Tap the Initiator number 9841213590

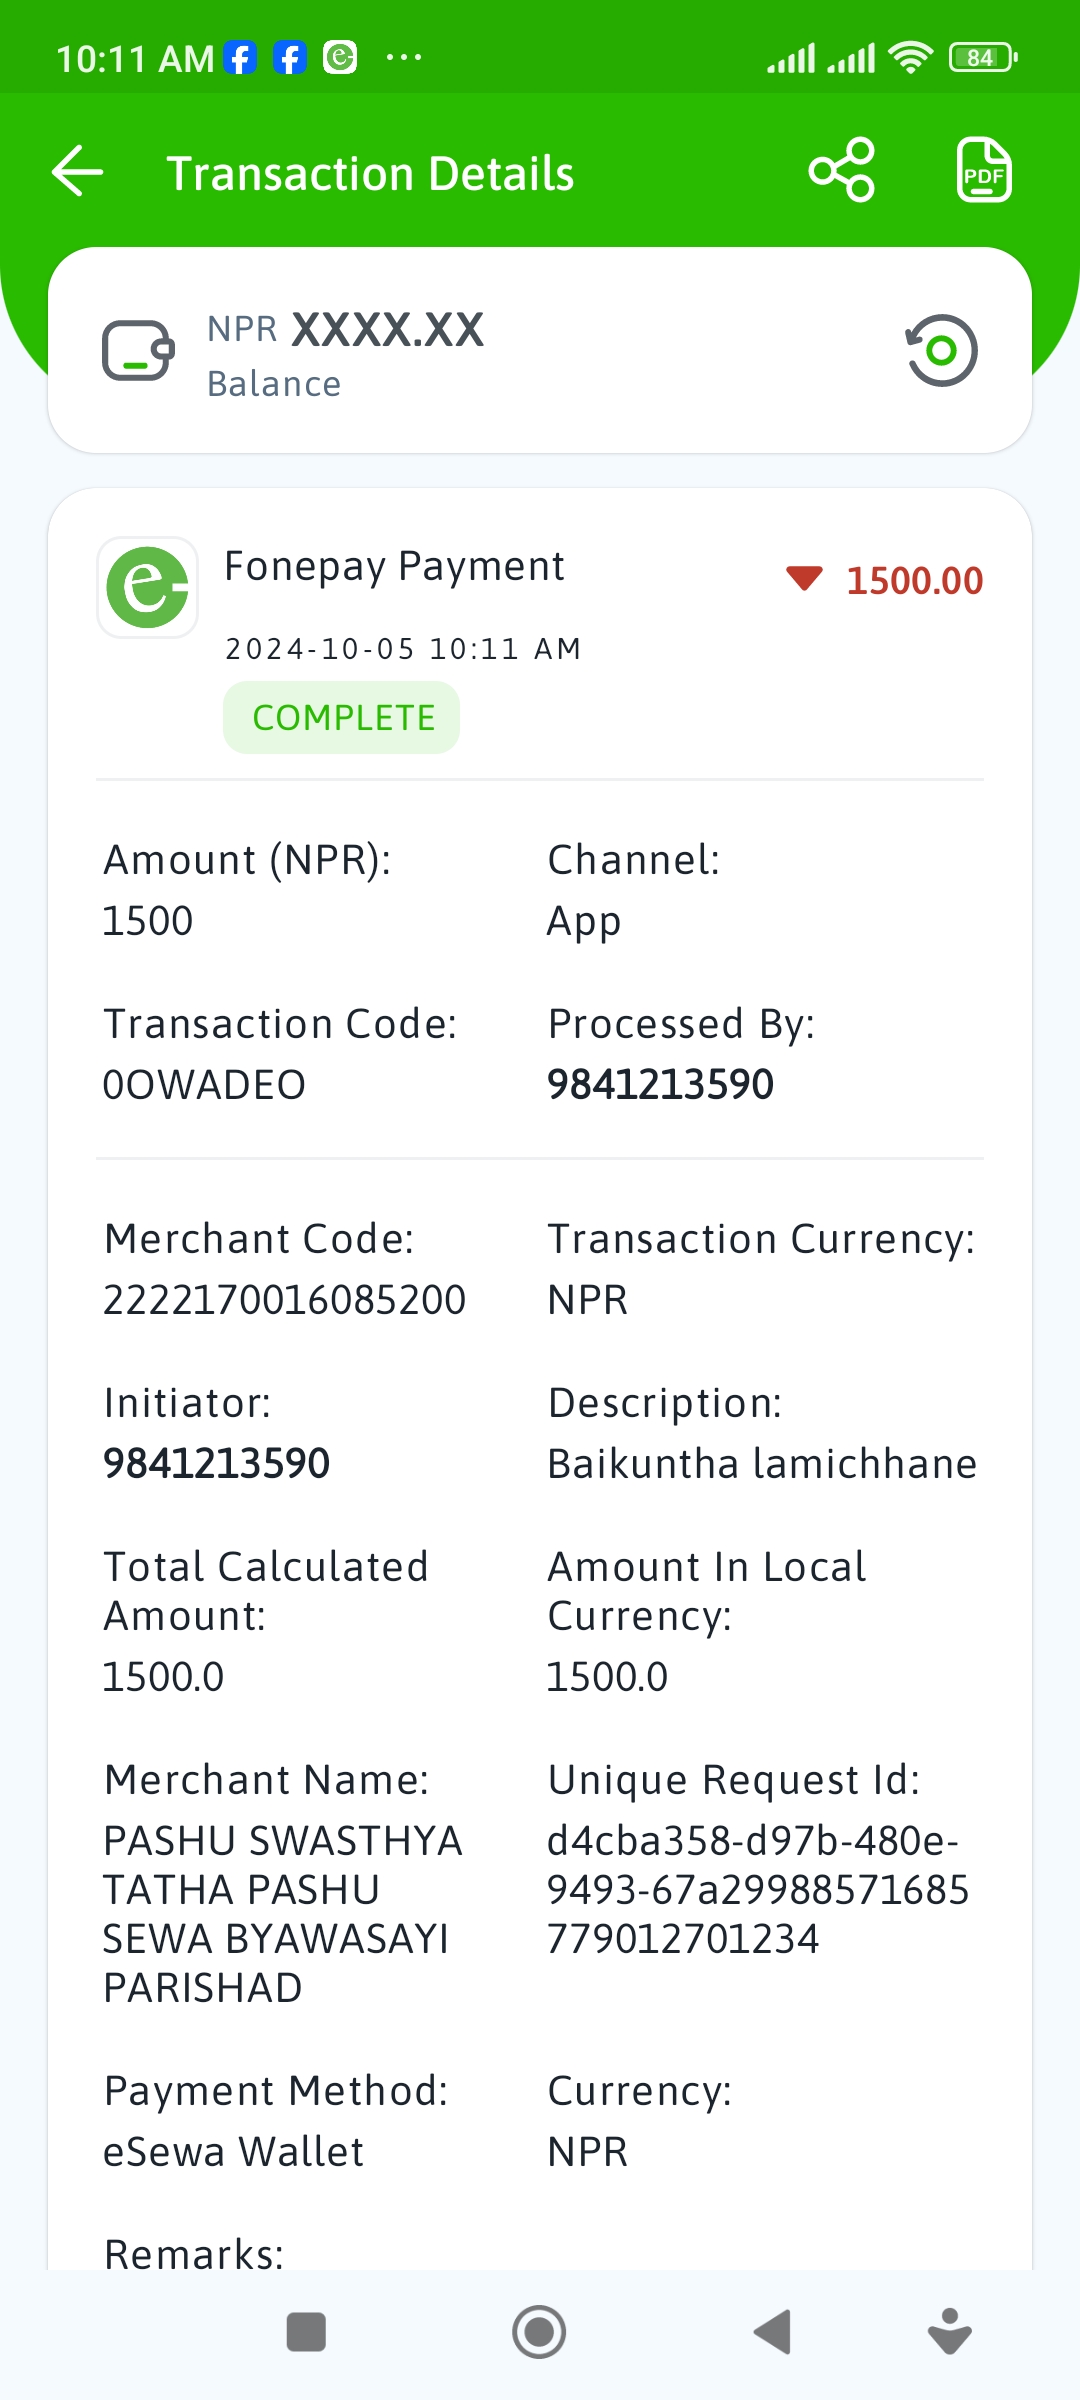[217, 1464]
